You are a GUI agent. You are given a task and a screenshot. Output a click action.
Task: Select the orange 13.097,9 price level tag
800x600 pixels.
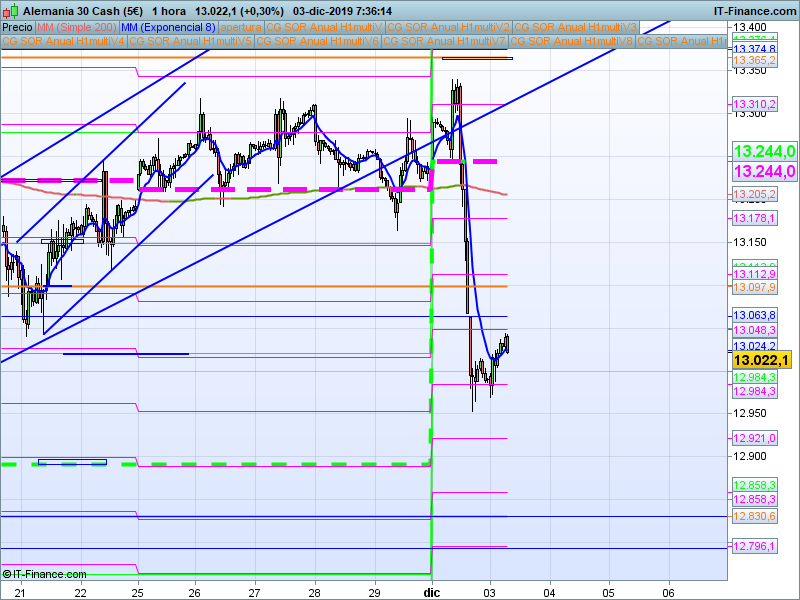(754, 287)
